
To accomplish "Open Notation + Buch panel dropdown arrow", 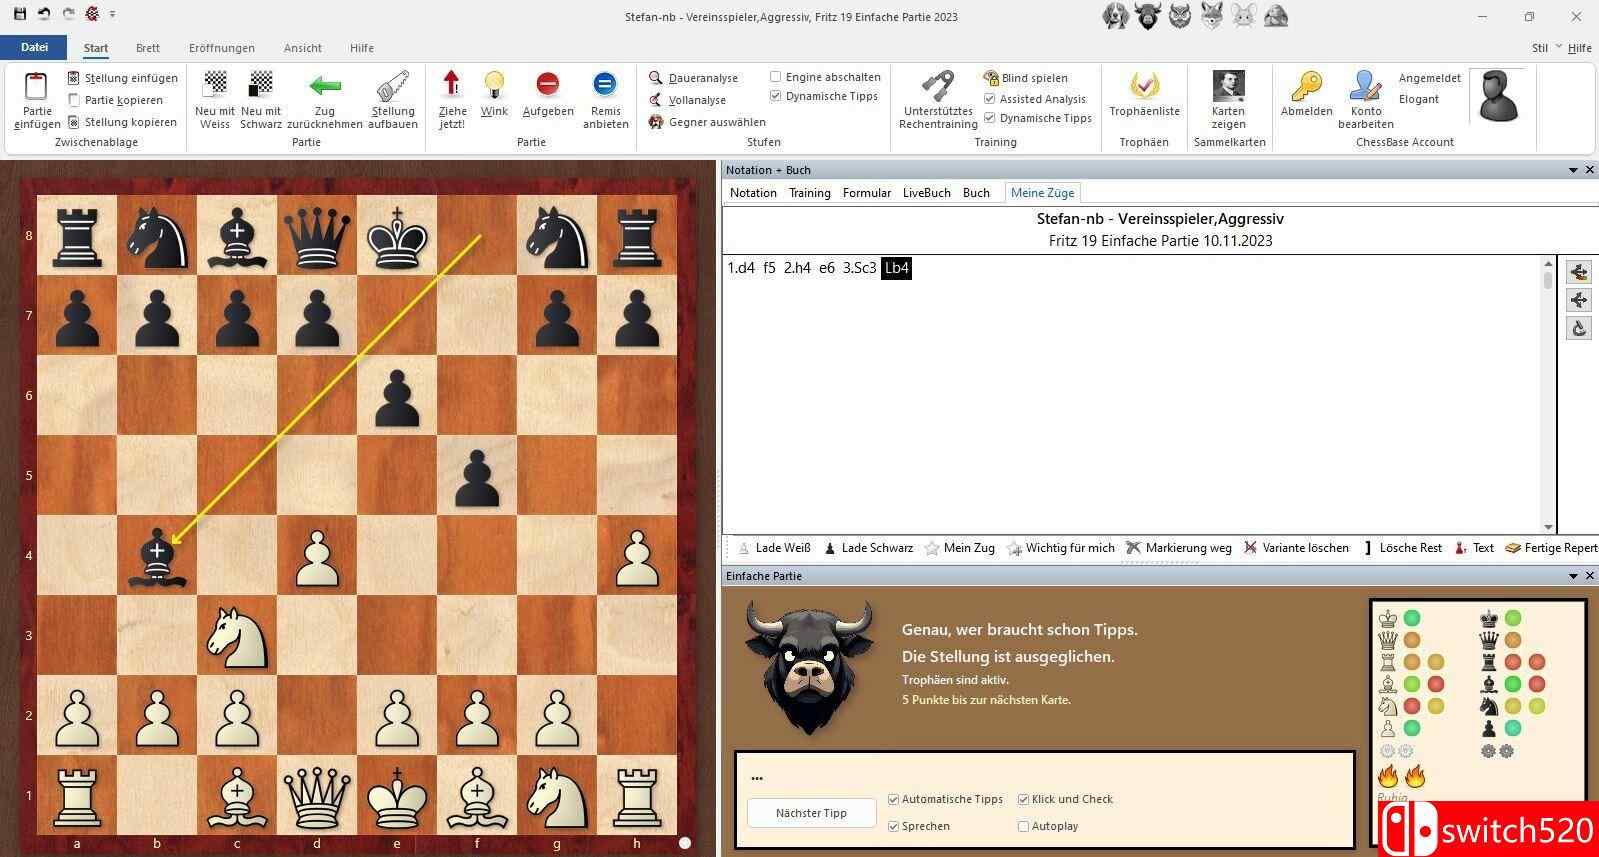I will pos(1573,170).
